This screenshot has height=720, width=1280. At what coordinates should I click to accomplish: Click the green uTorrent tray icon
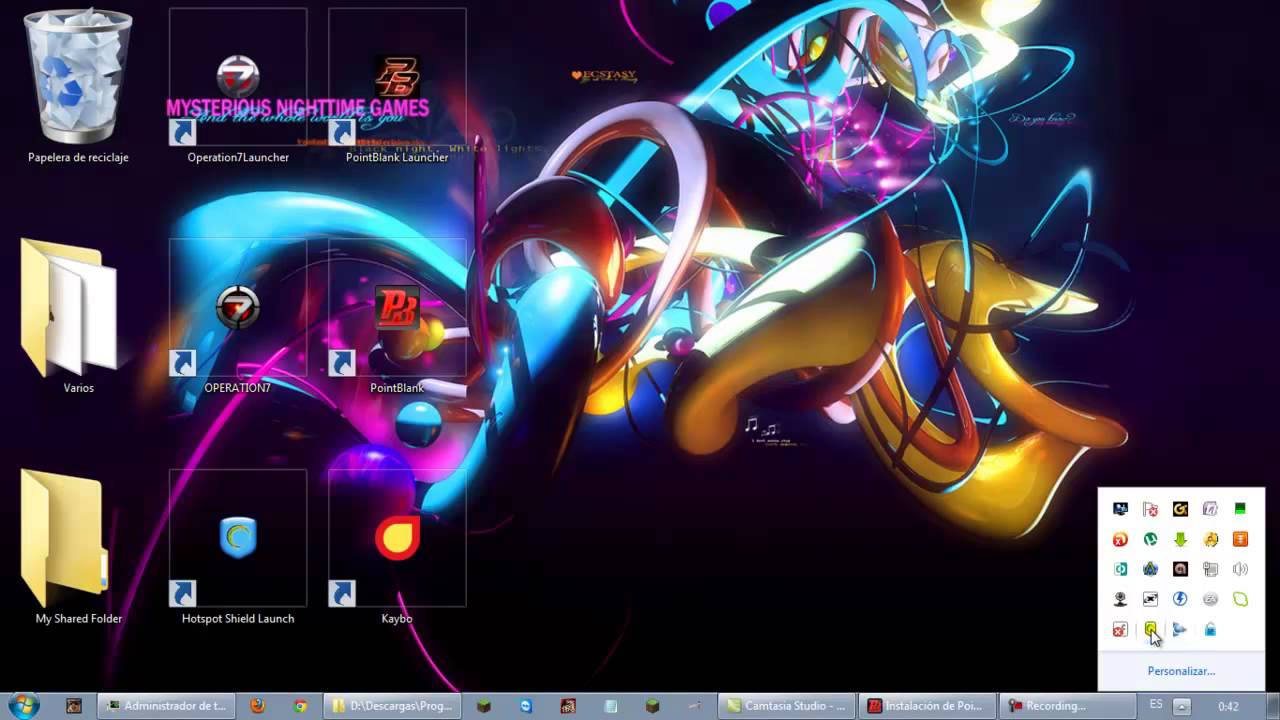coord(1150,539)
